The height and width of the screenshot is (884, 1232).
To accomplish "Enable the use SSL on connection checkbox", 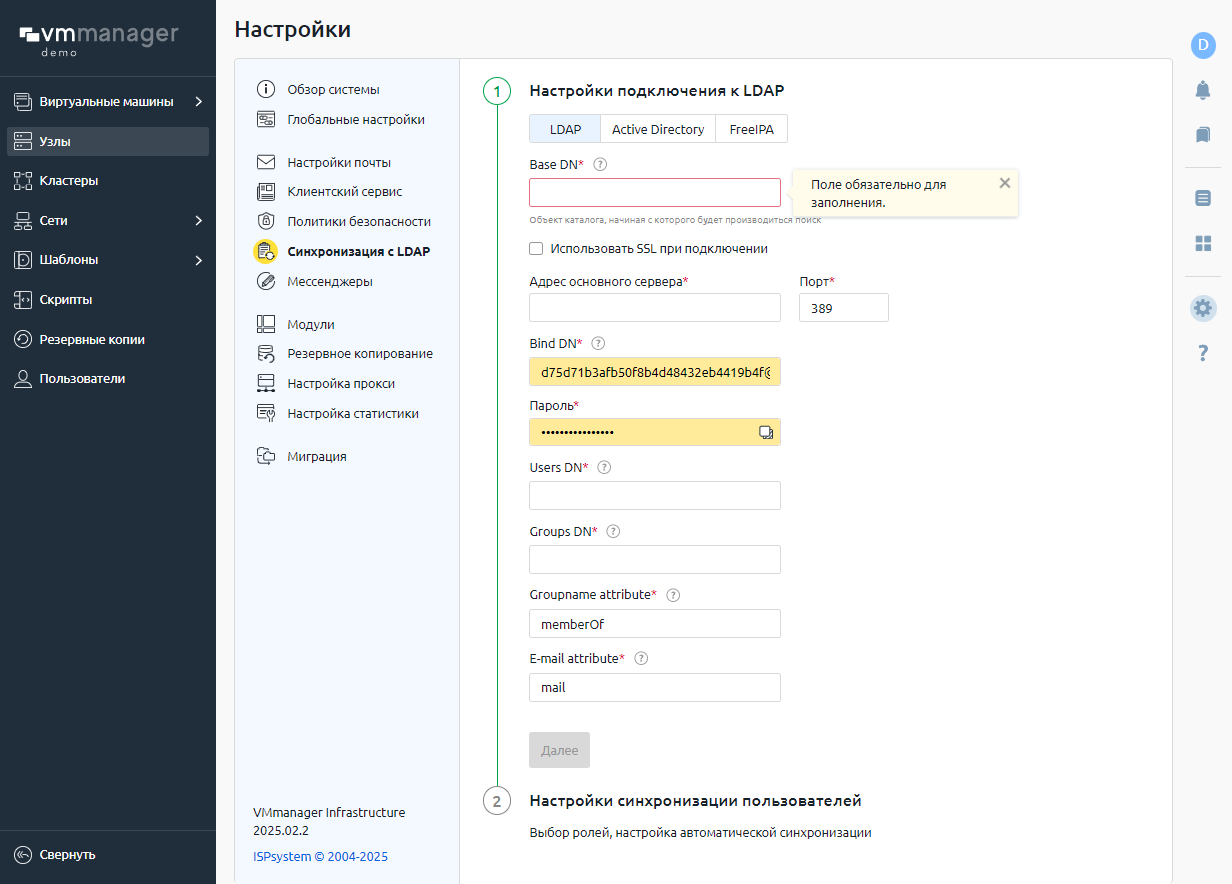I will (x=537, y=249).
